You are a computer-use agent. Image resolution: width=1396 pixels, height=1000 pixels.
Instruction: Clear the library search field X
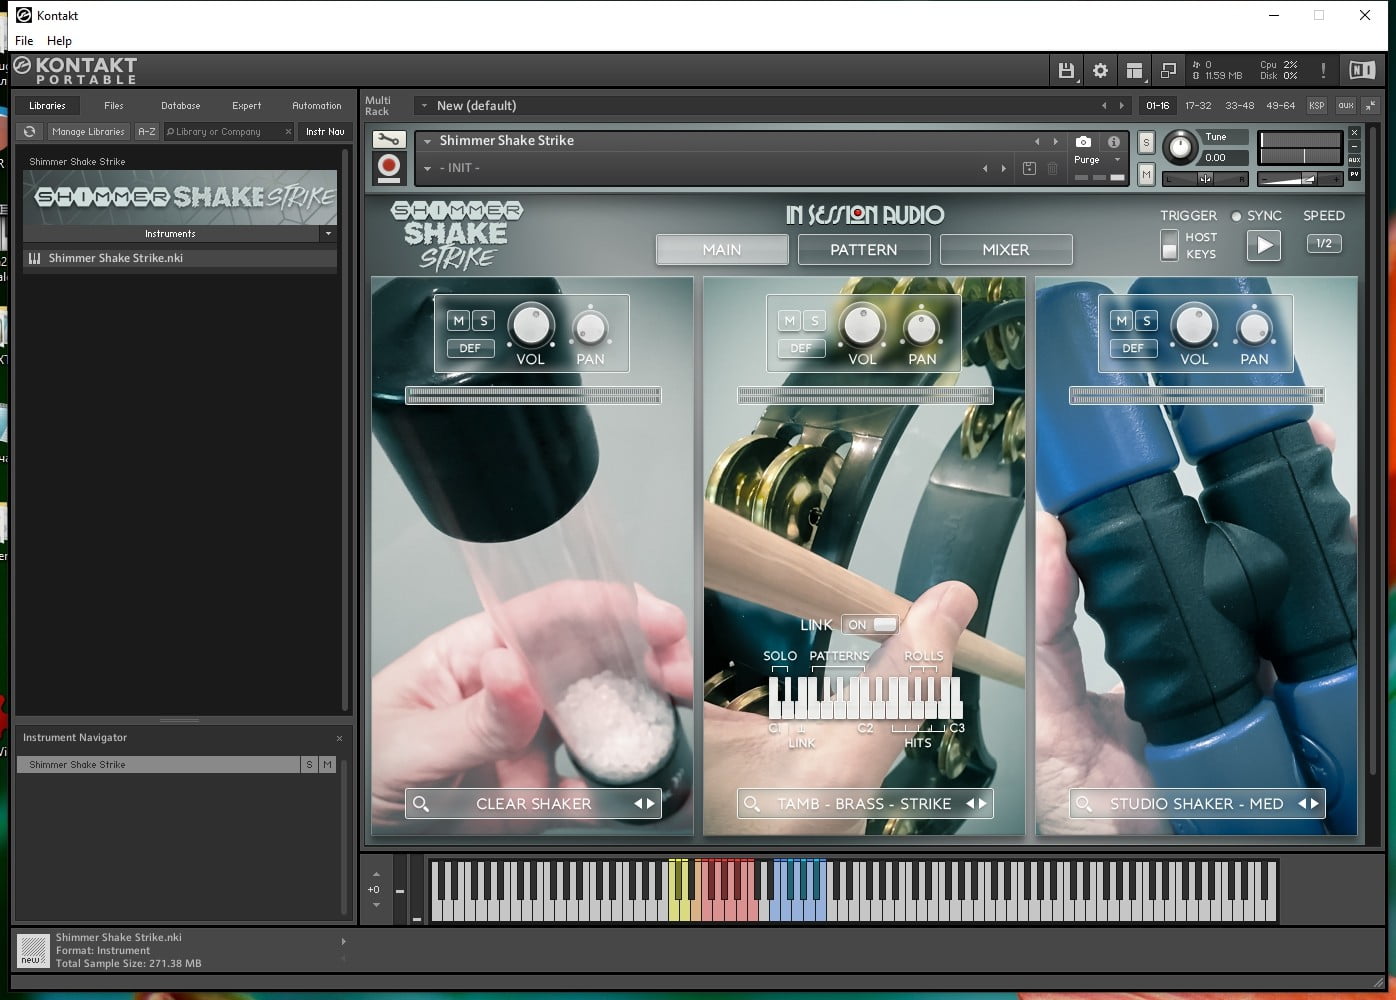click(x=288, y=131)
